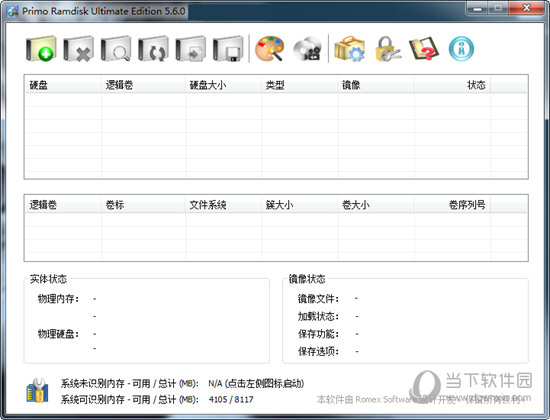Click the 类型 column header
This screenshot has height=420, width=550.
coord(300,85)
